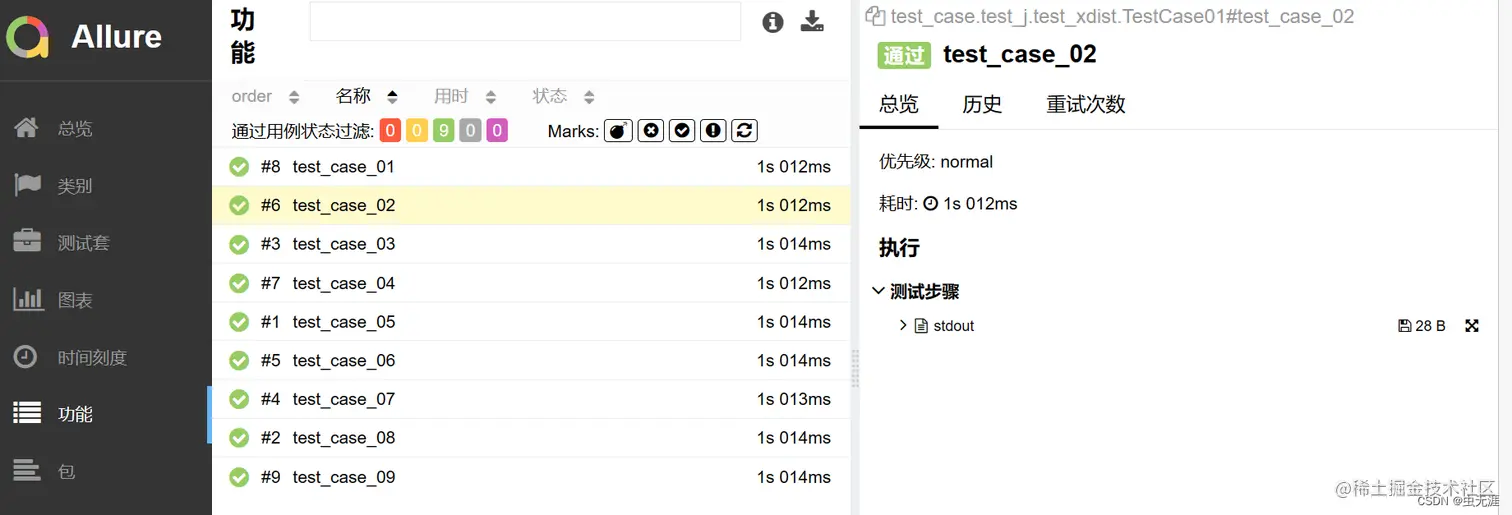Switch to the 重试次数 retries tab
The image size is (1512, 515).
(1086, 104)
